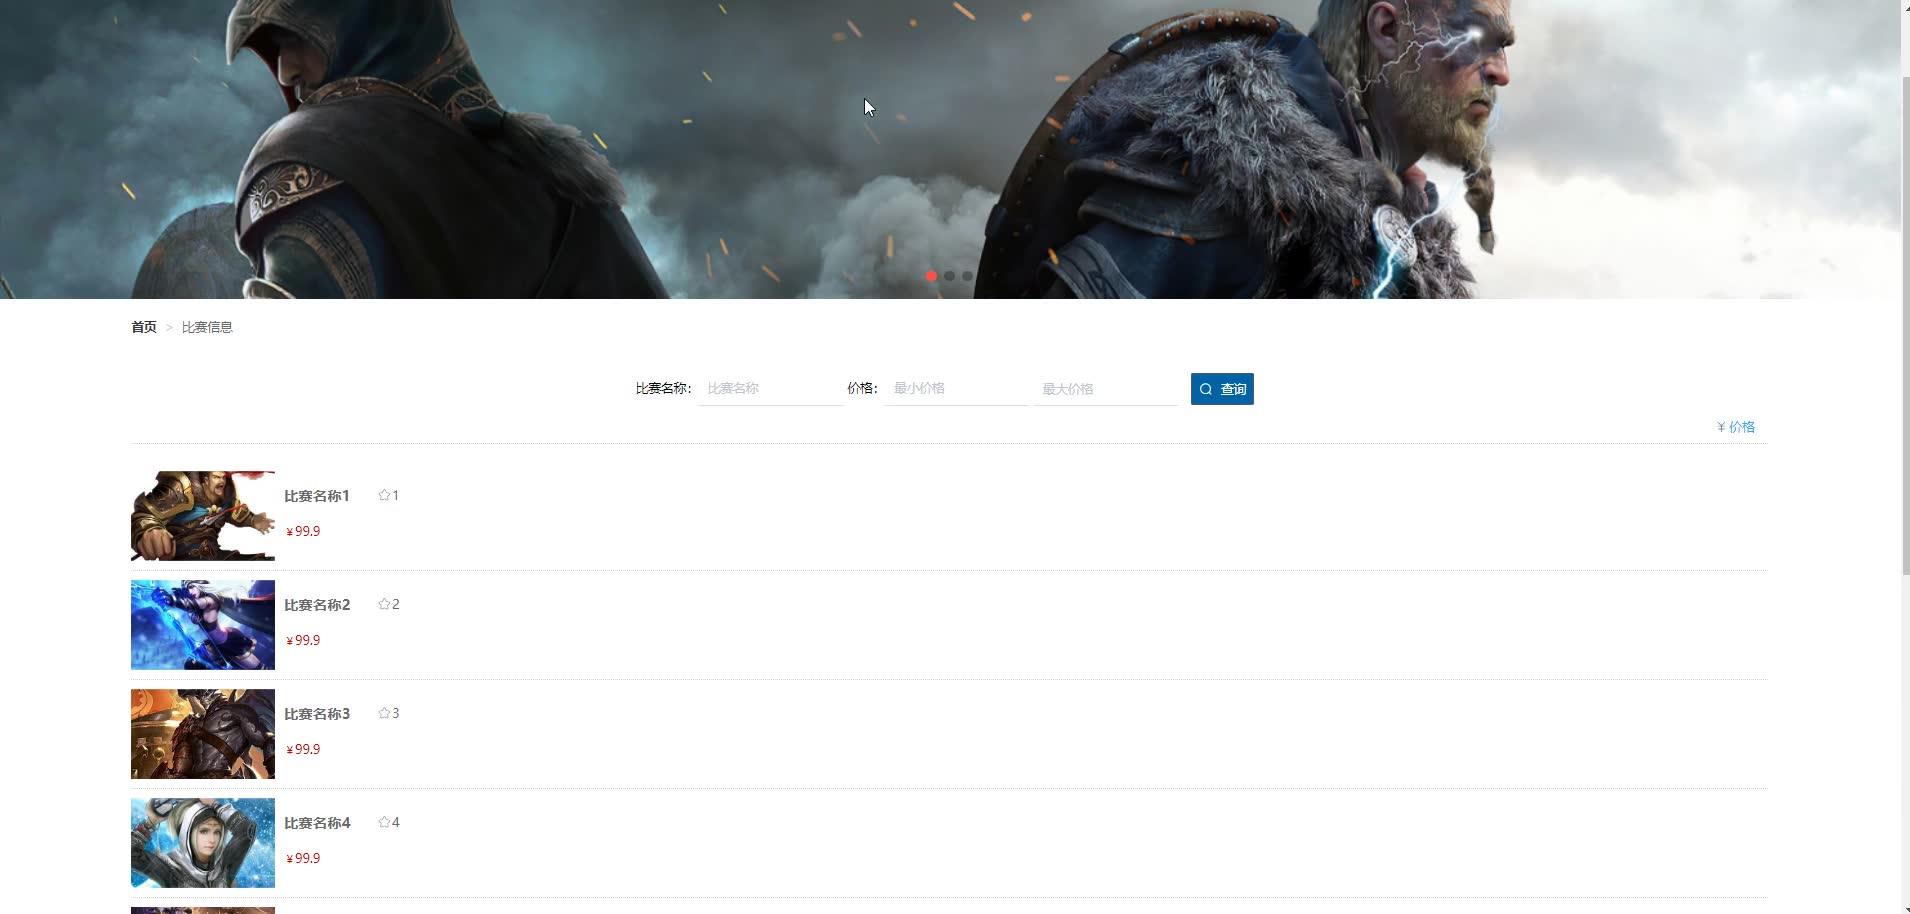This screenshot has height=914, width=1910.
Task: Open the 比赛名称4 title
Action: tap(317, 823)
